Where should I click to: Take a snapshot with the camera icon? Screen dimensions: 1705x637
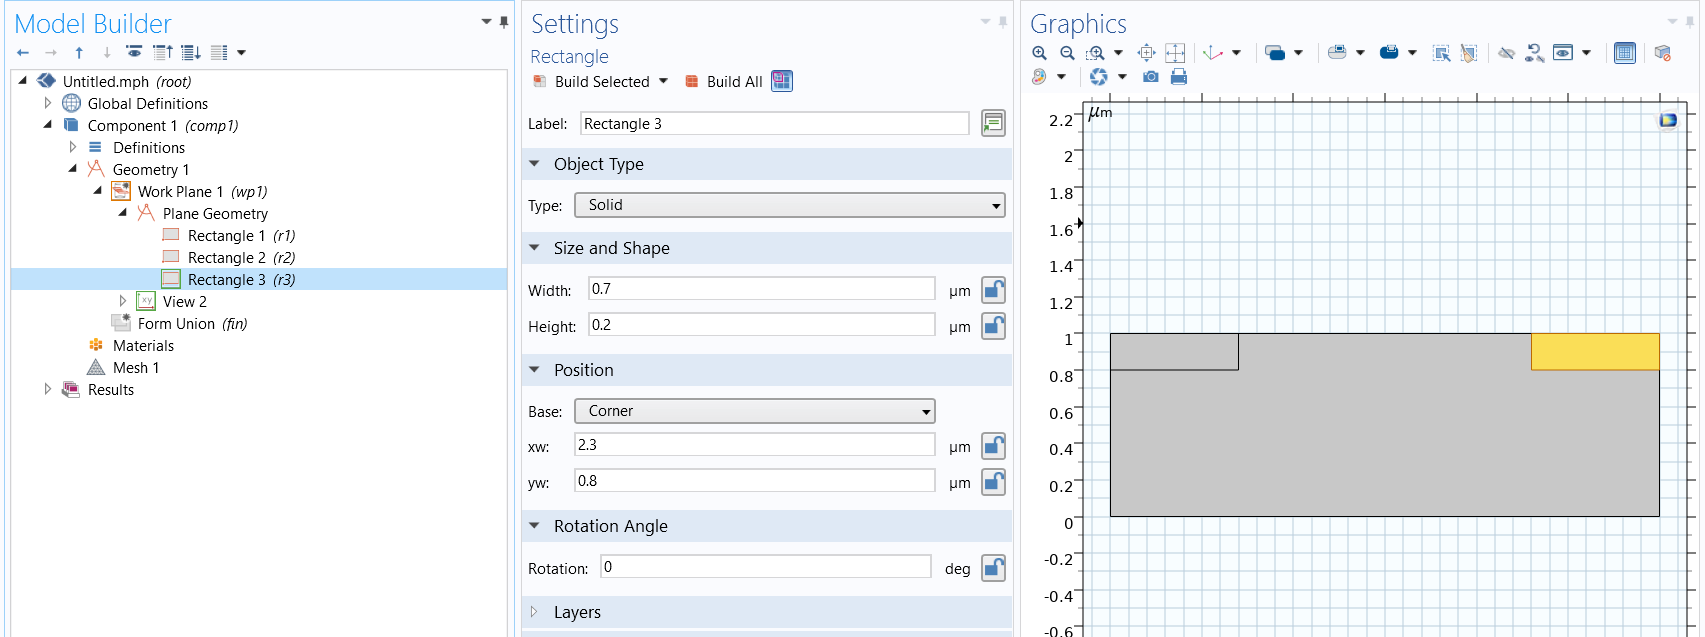click(1151, 77)
